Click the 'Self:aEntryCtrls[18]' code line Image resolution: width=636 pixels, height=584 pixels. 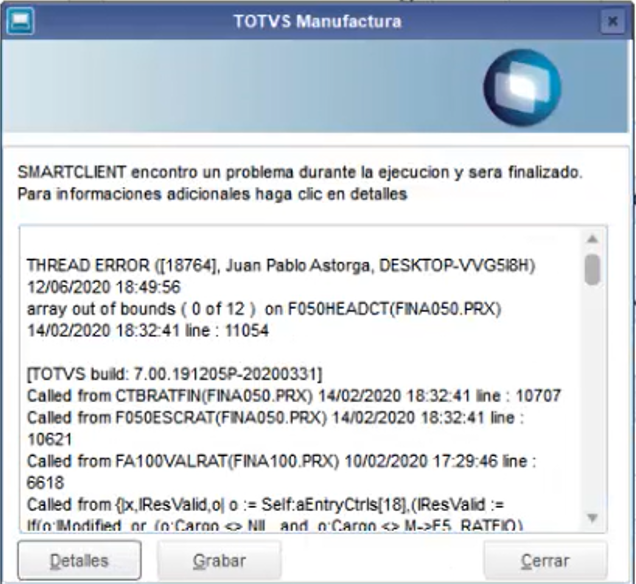265,505
